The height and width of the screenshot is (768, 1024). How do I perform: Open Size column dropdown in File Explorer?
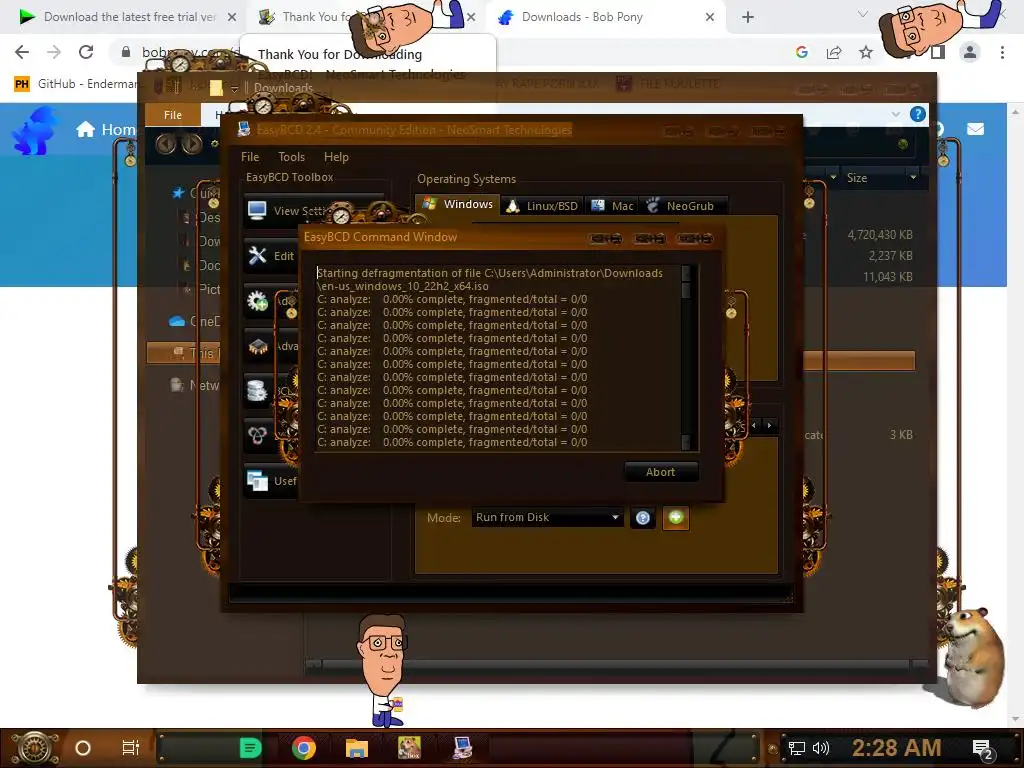(x=913, y=178)
